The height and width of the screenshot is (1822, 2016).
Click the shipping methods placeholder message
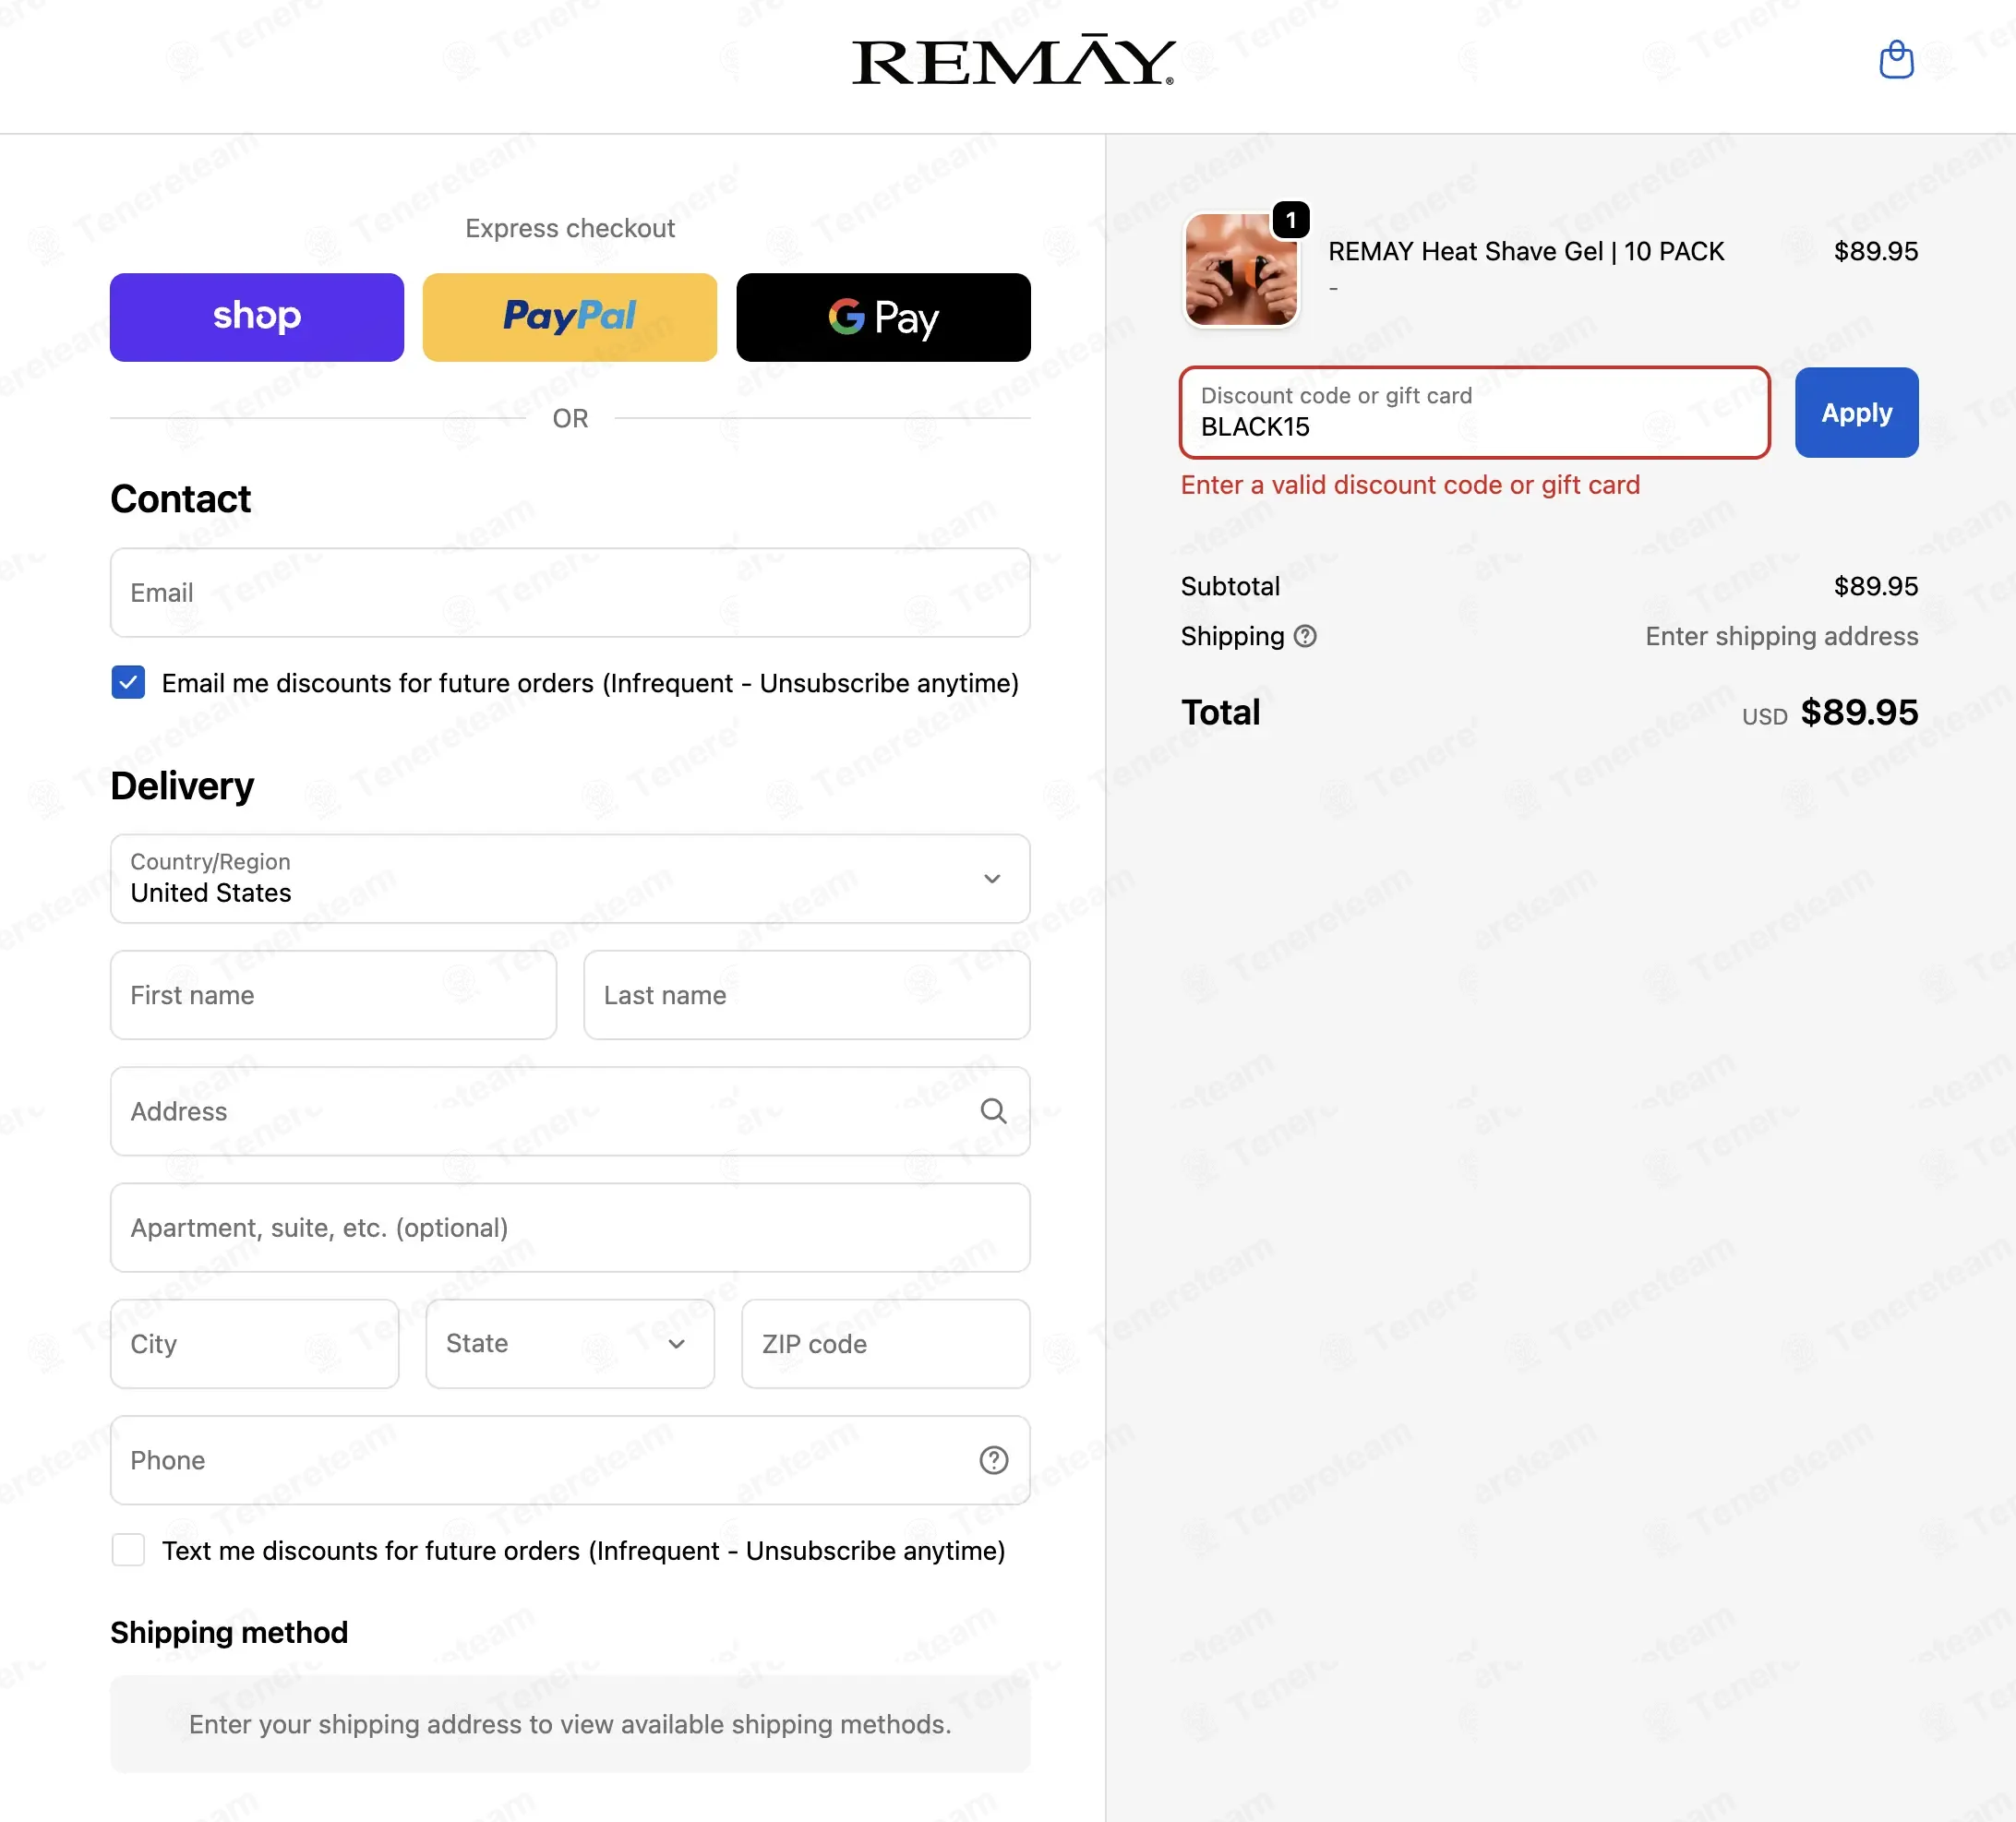[570, 1724]
